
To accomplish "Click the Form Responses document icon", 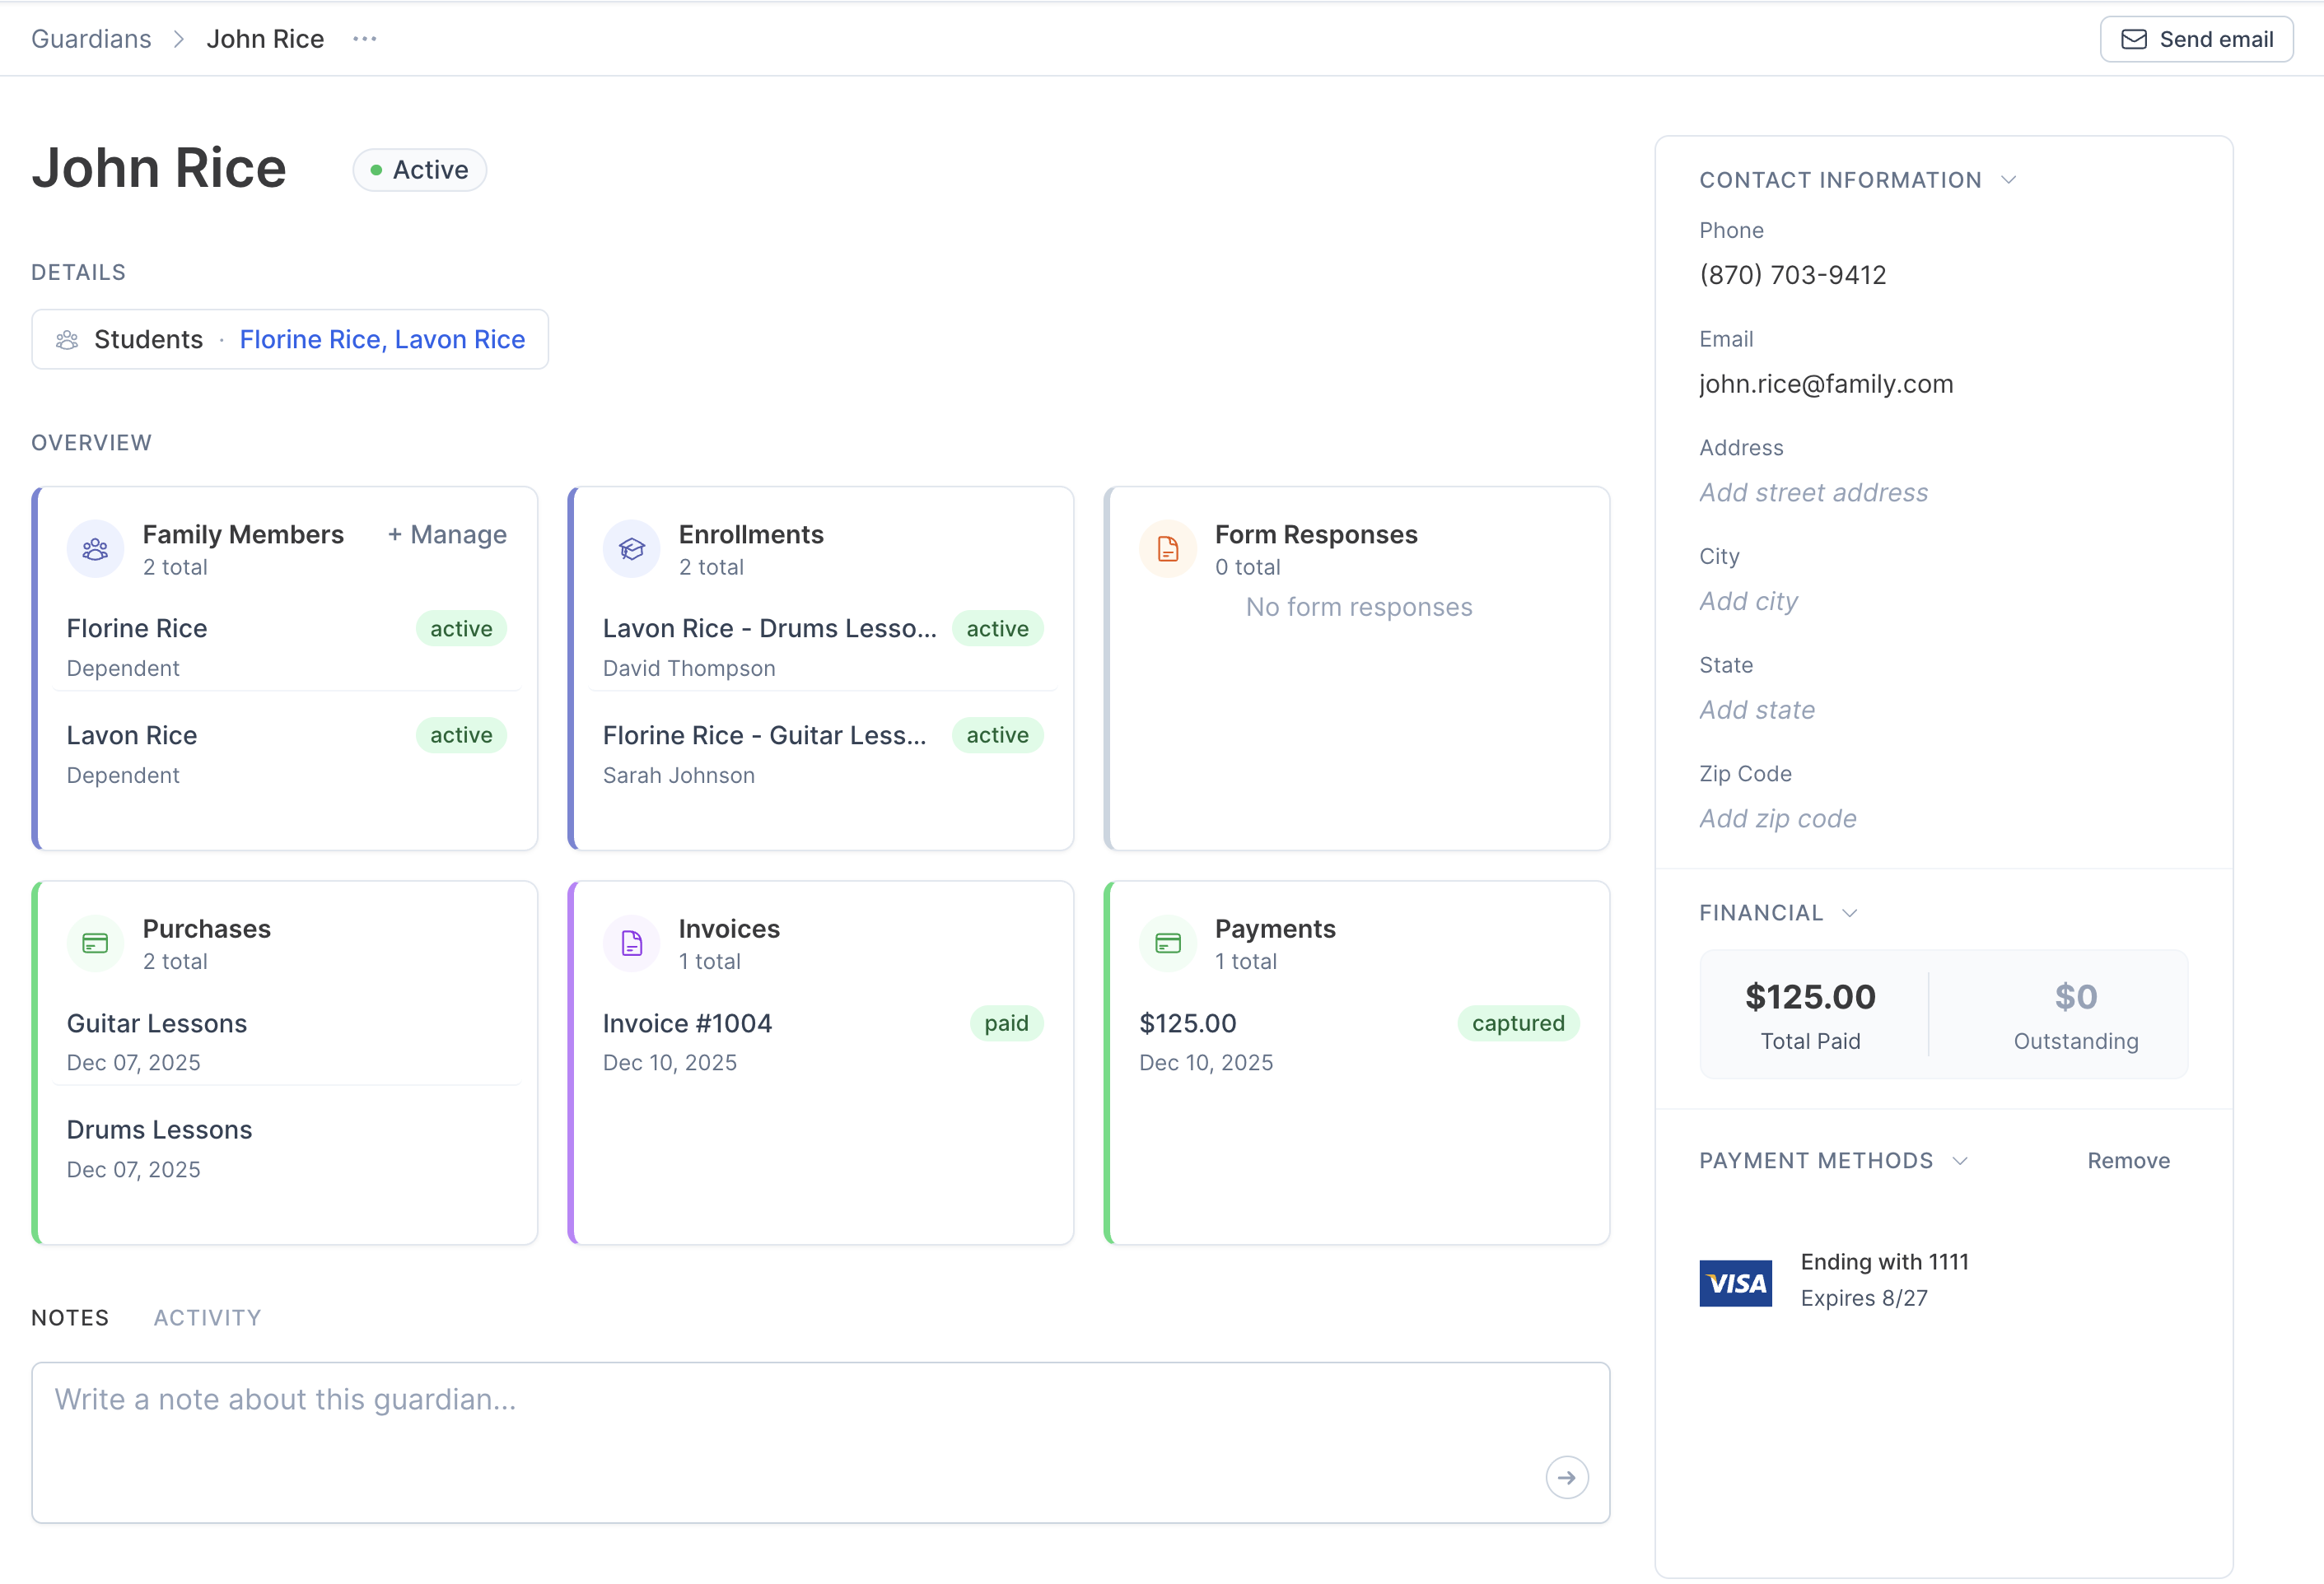I will (x=1167, y=548).
